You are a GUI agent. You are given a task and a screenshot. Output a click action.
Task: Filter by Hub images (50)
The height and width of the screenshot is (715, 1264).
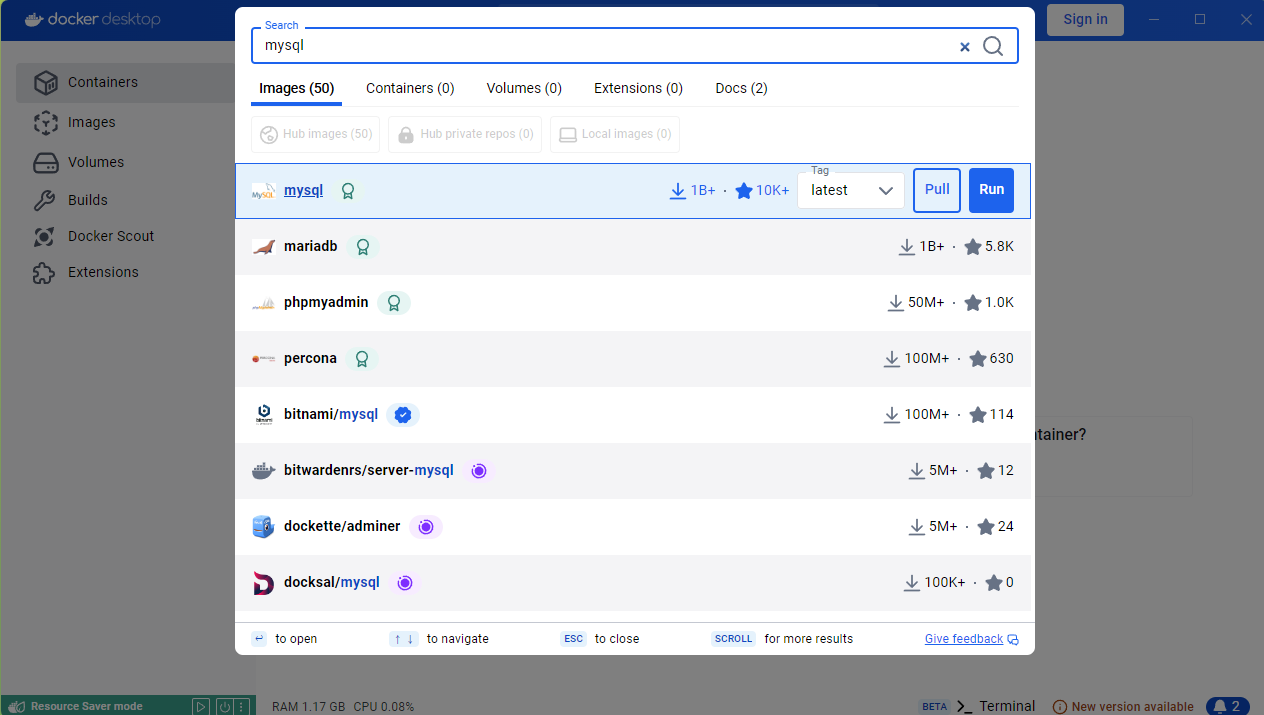(x=315, y=134)
